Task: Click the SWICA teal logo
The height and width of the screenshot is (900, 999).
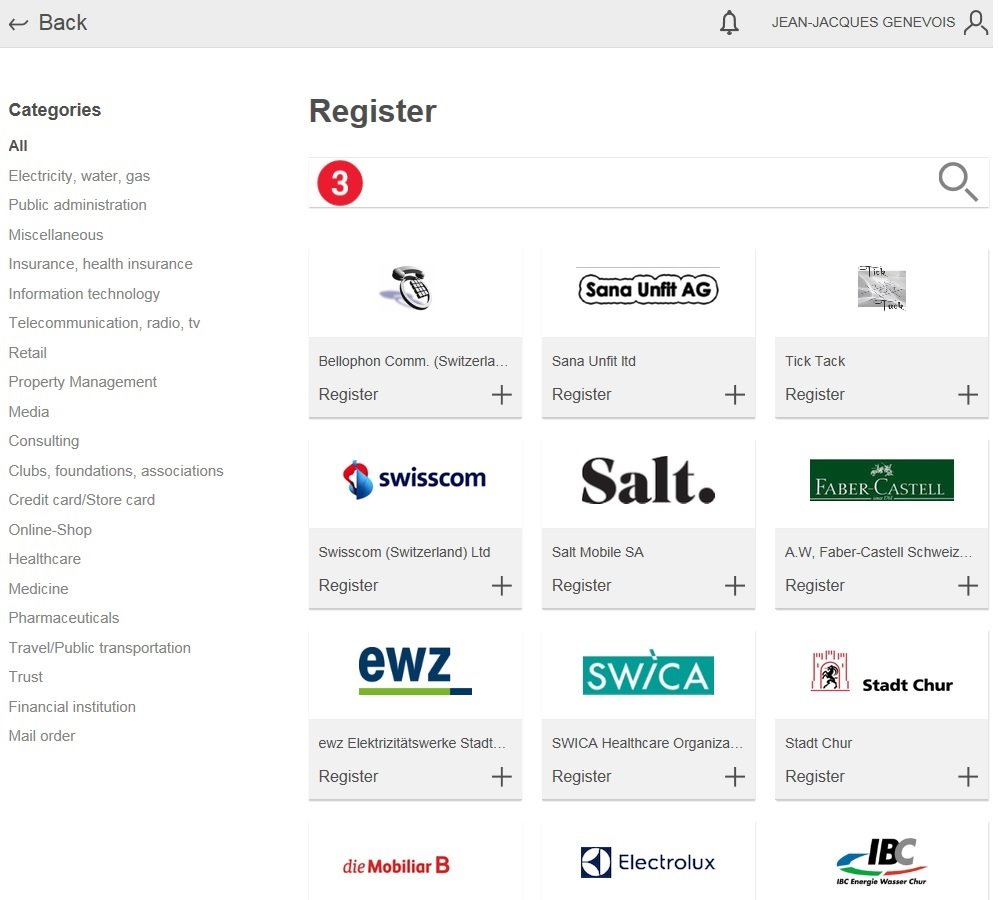Action: pyautogui.click(x=649, y=673)
